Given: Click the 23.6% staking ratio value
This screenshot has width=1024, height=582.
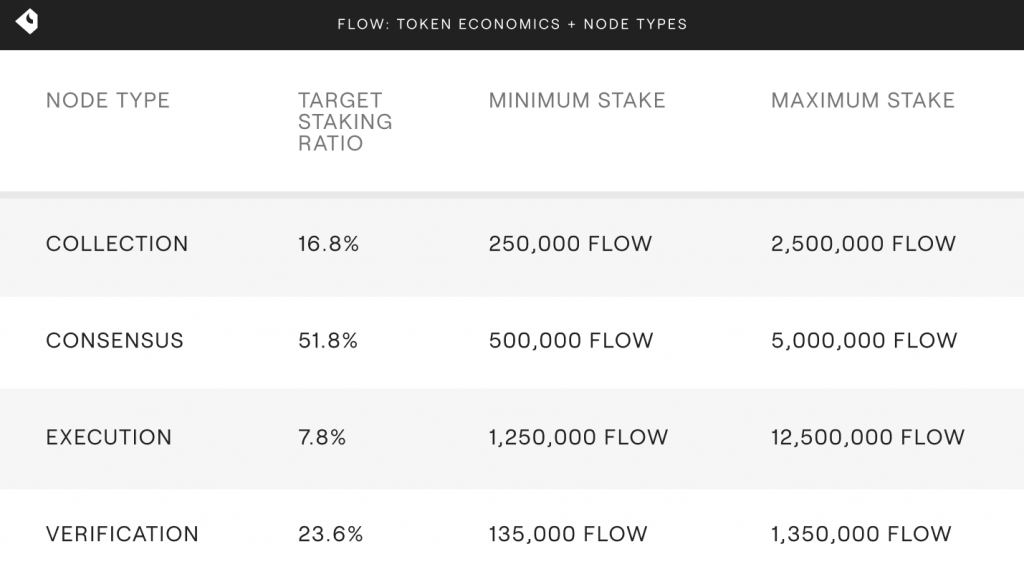Looking at the screenshot, I should click(330, 534).
